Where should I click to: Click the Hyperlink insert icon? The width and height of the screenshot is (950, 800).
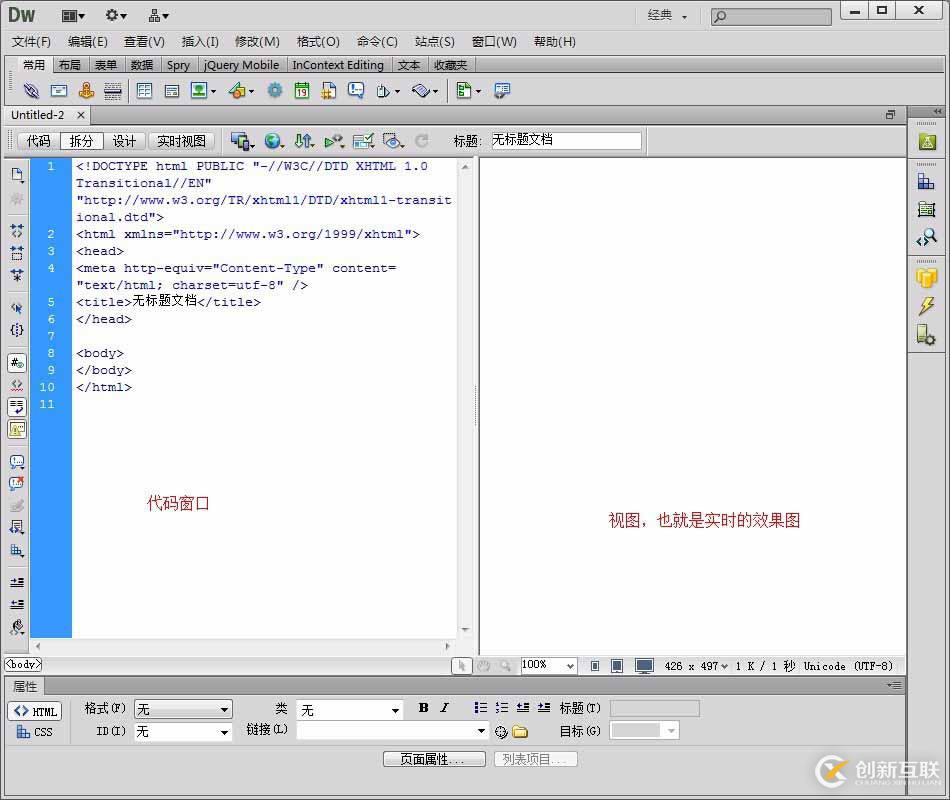pyautogui.click(x=30, y=91)
